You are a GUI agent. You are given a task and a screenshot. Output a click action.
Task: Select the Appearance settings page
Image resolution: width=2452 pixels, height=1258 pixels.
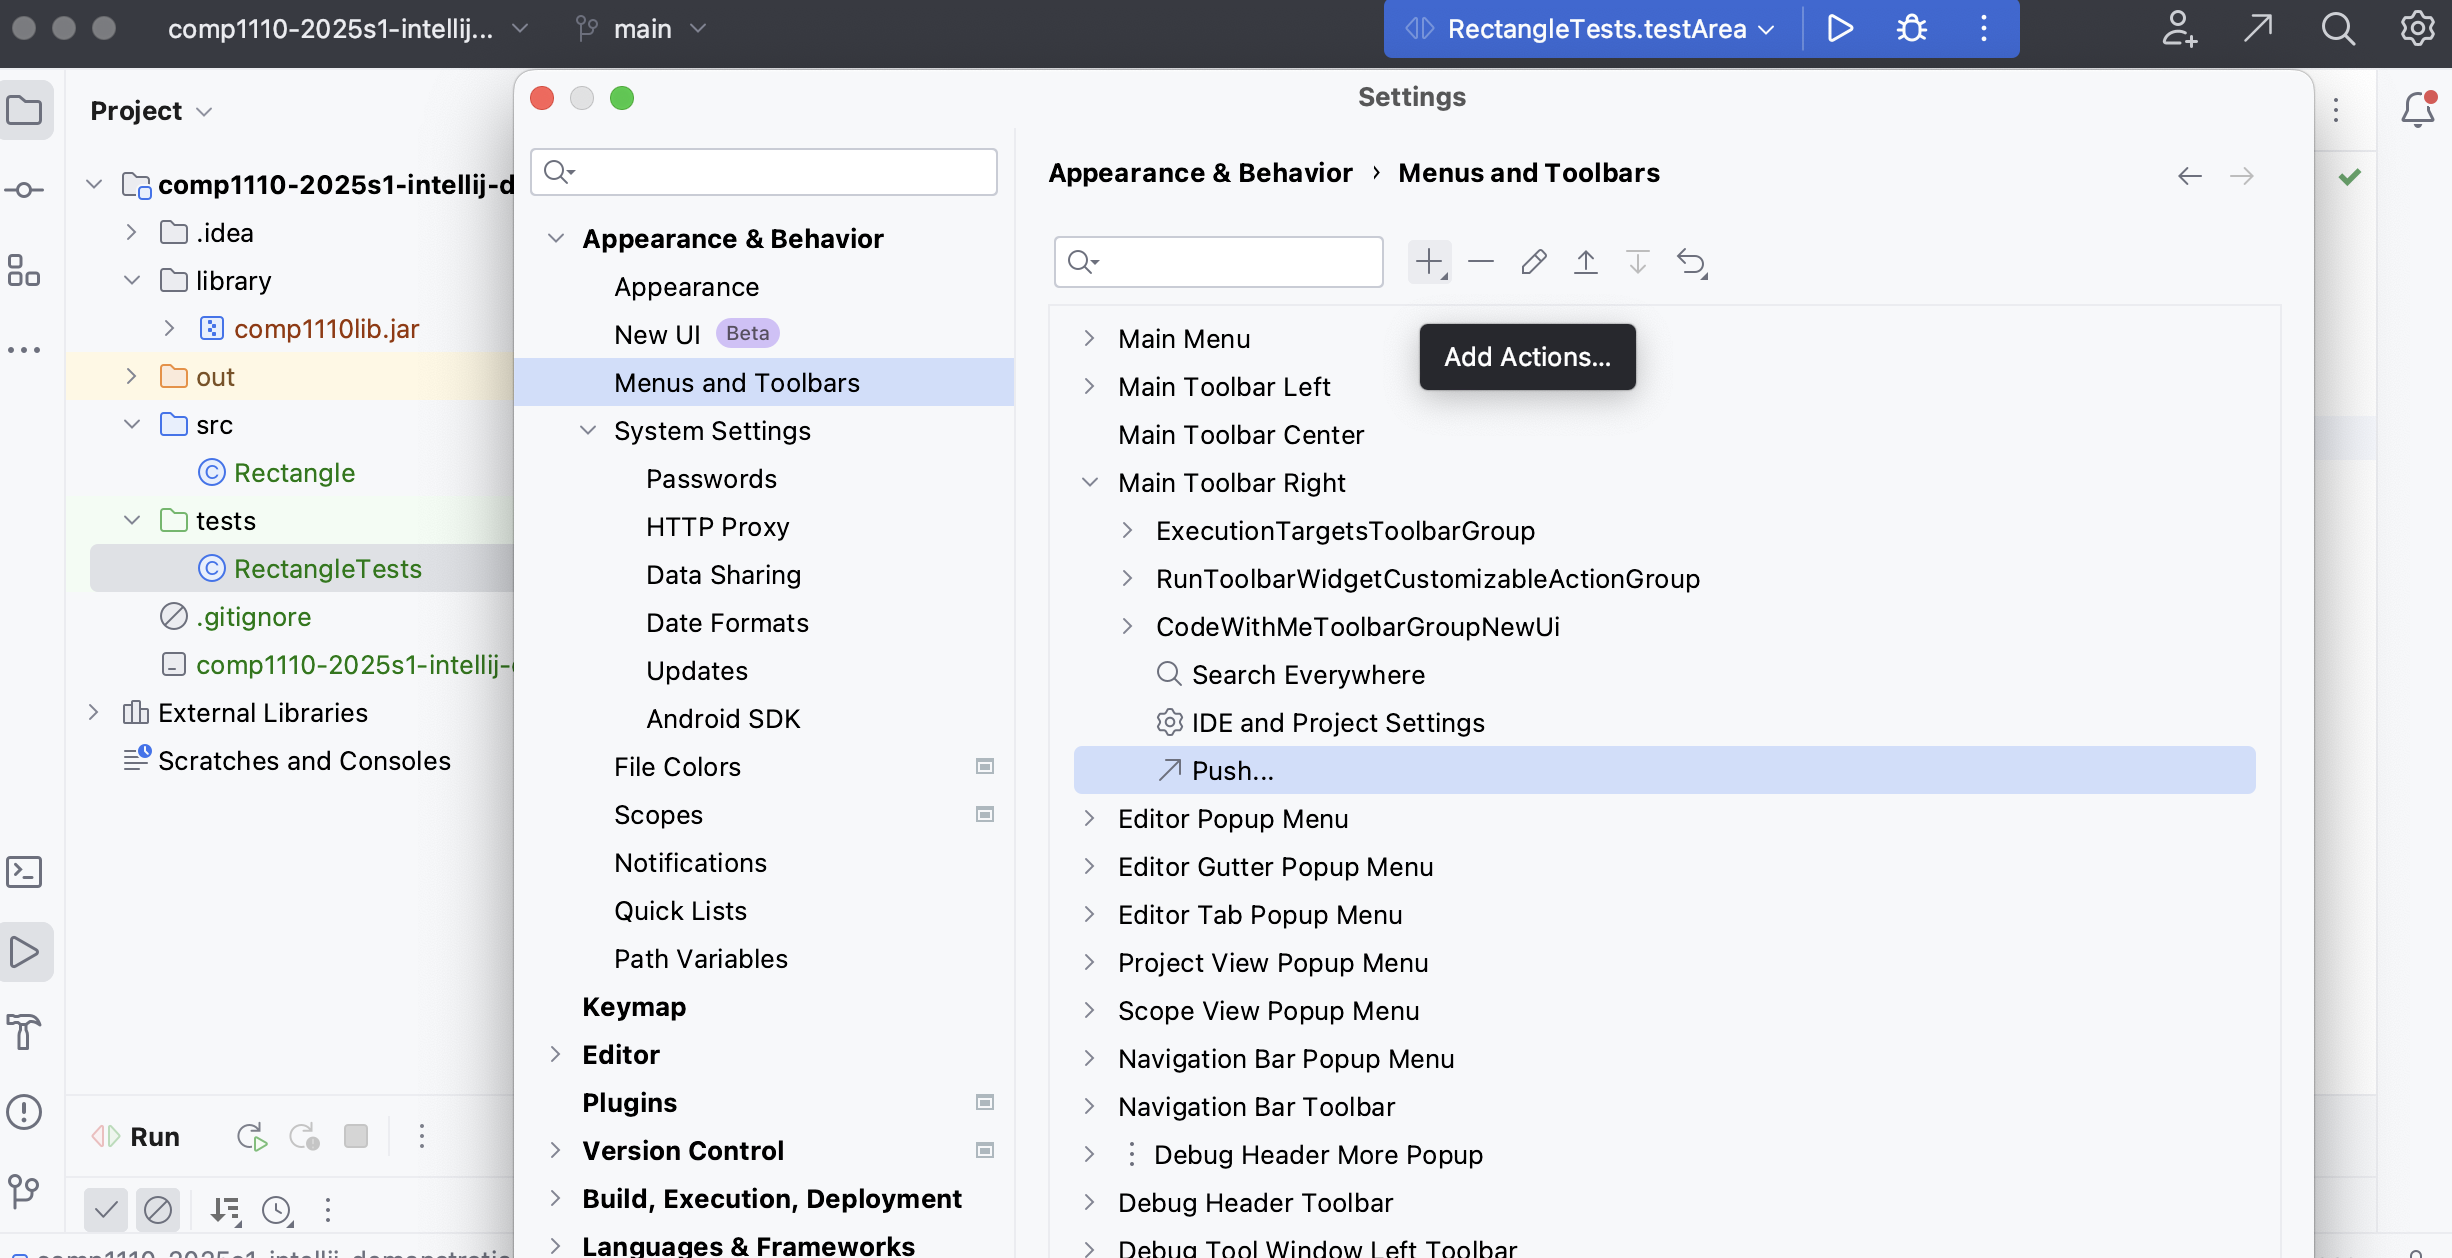click(x=687, y=287)
